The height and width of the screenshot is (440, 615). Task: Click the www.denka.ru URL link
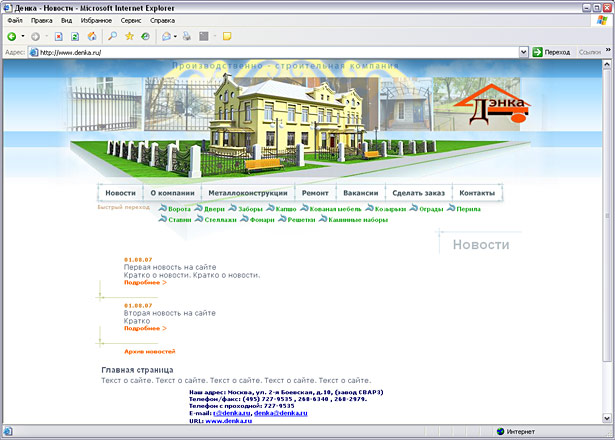(228, 421)
